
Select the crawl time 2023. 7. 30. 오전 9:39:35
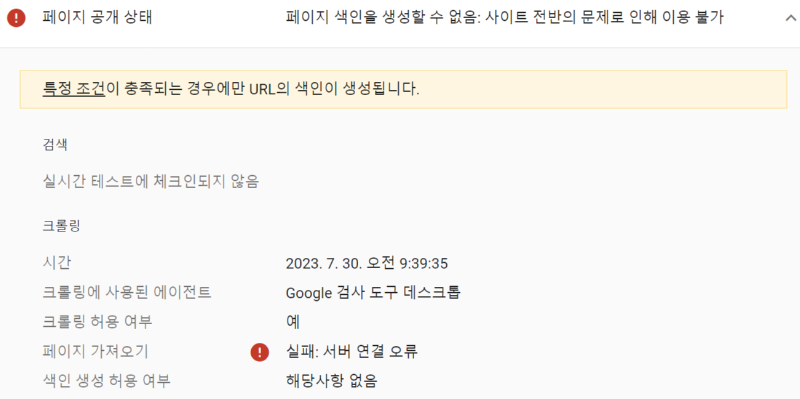367,264
